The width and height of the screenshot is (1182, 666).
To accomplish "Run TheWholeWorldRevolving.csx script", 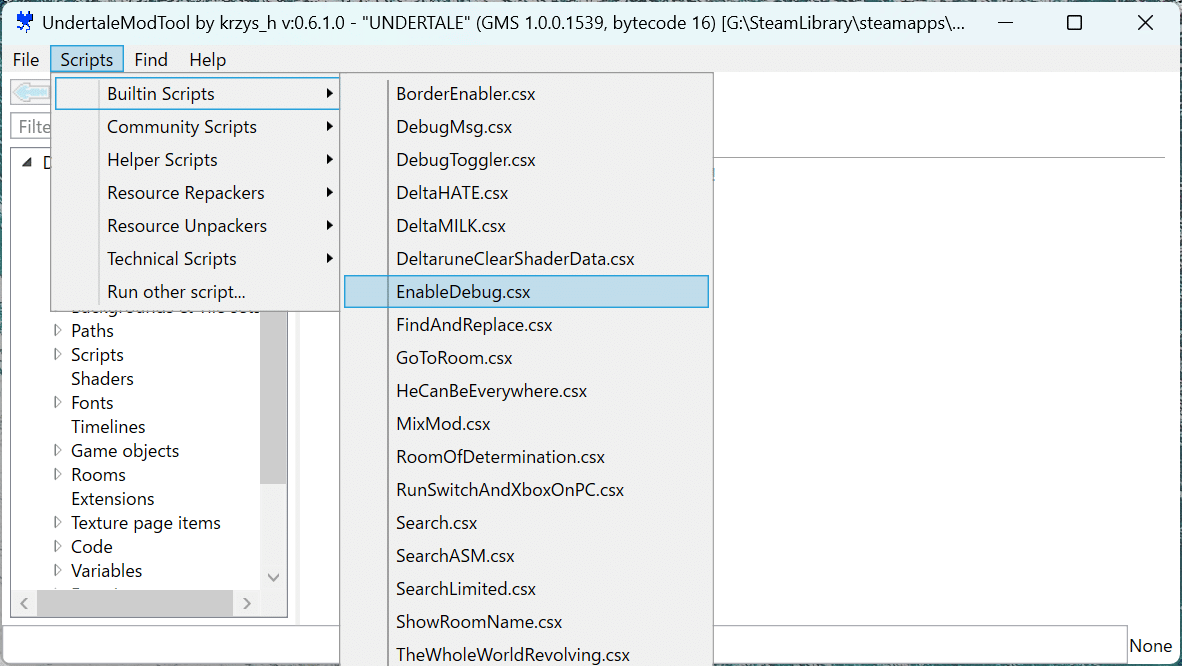I will 526,654.
